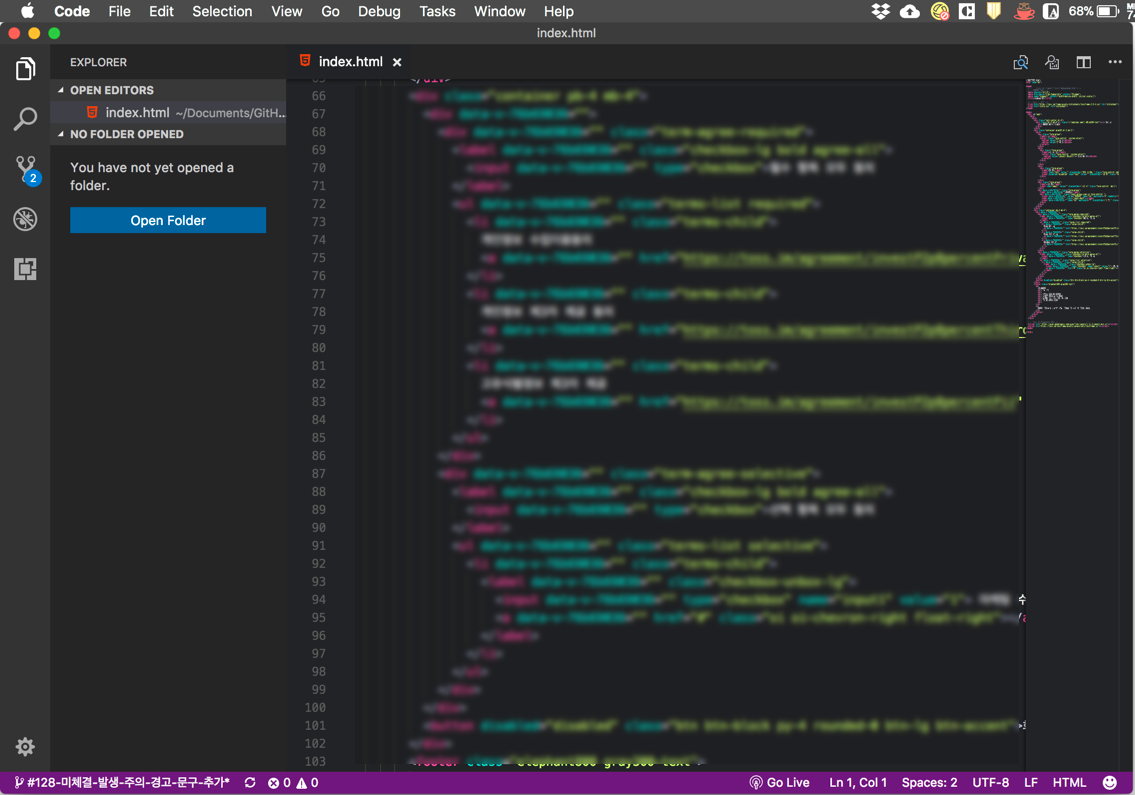Split the editor with split icon

point(1084,62)
